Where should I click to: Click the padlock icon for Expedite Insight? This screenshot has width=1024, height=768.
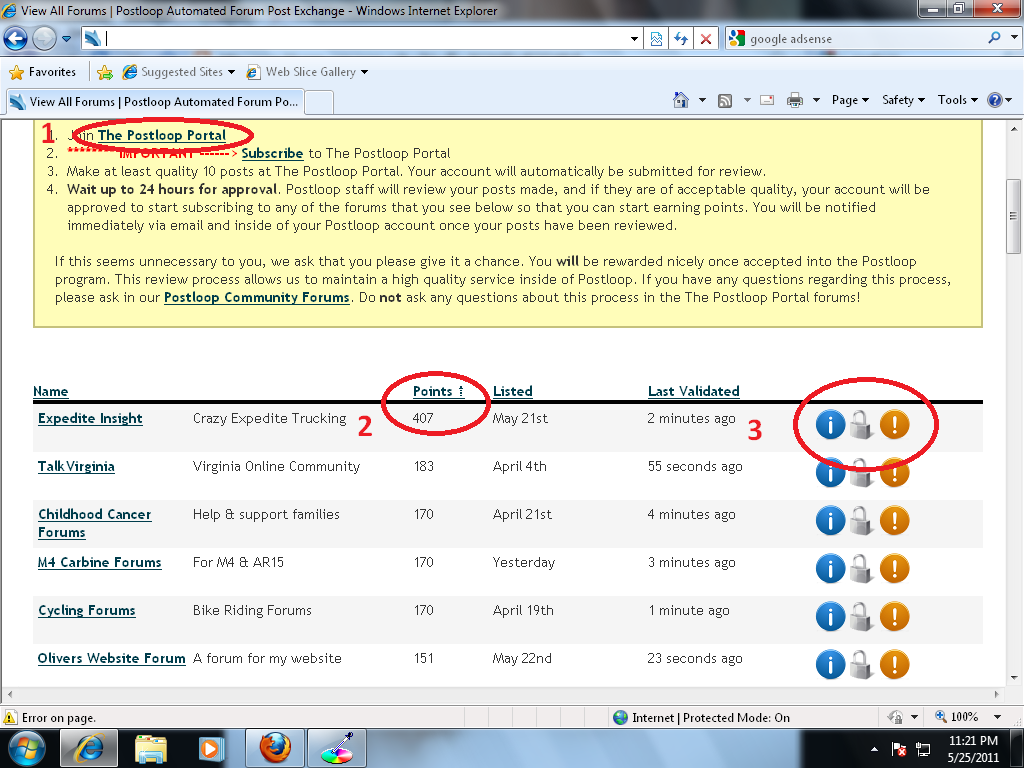(861, 425)
